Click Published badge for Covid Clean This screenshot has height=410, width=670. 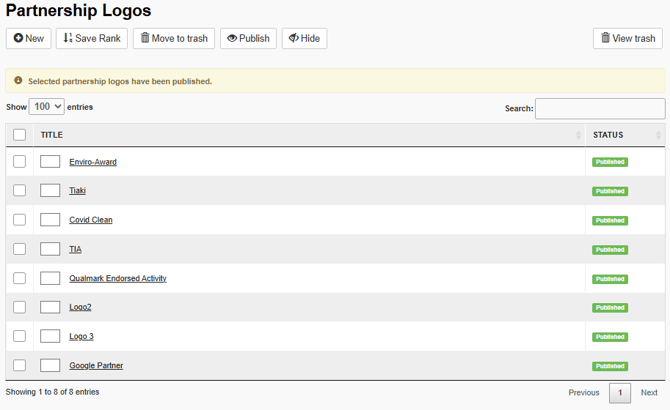click(610, 221)
